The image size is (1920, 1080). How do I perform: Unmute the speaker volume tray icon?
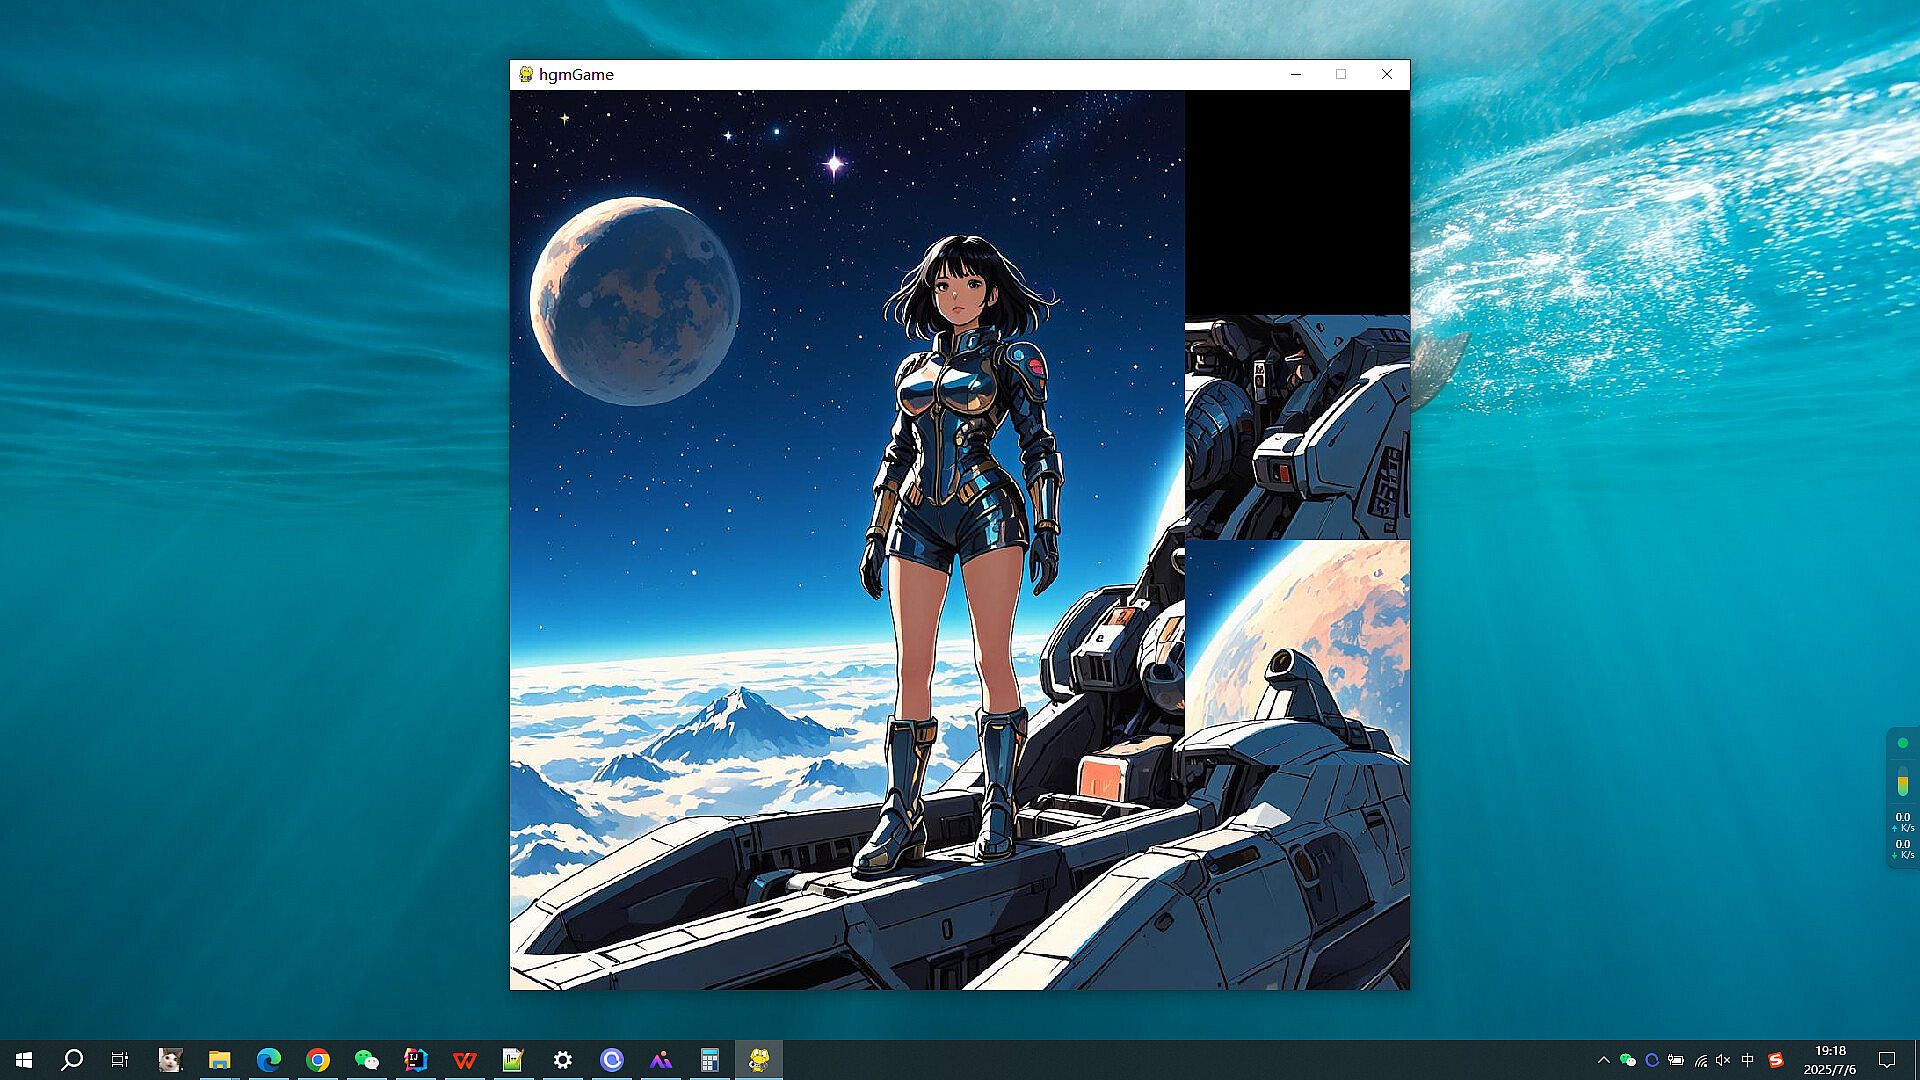pyautogui.click(x=1723, y=1060)
